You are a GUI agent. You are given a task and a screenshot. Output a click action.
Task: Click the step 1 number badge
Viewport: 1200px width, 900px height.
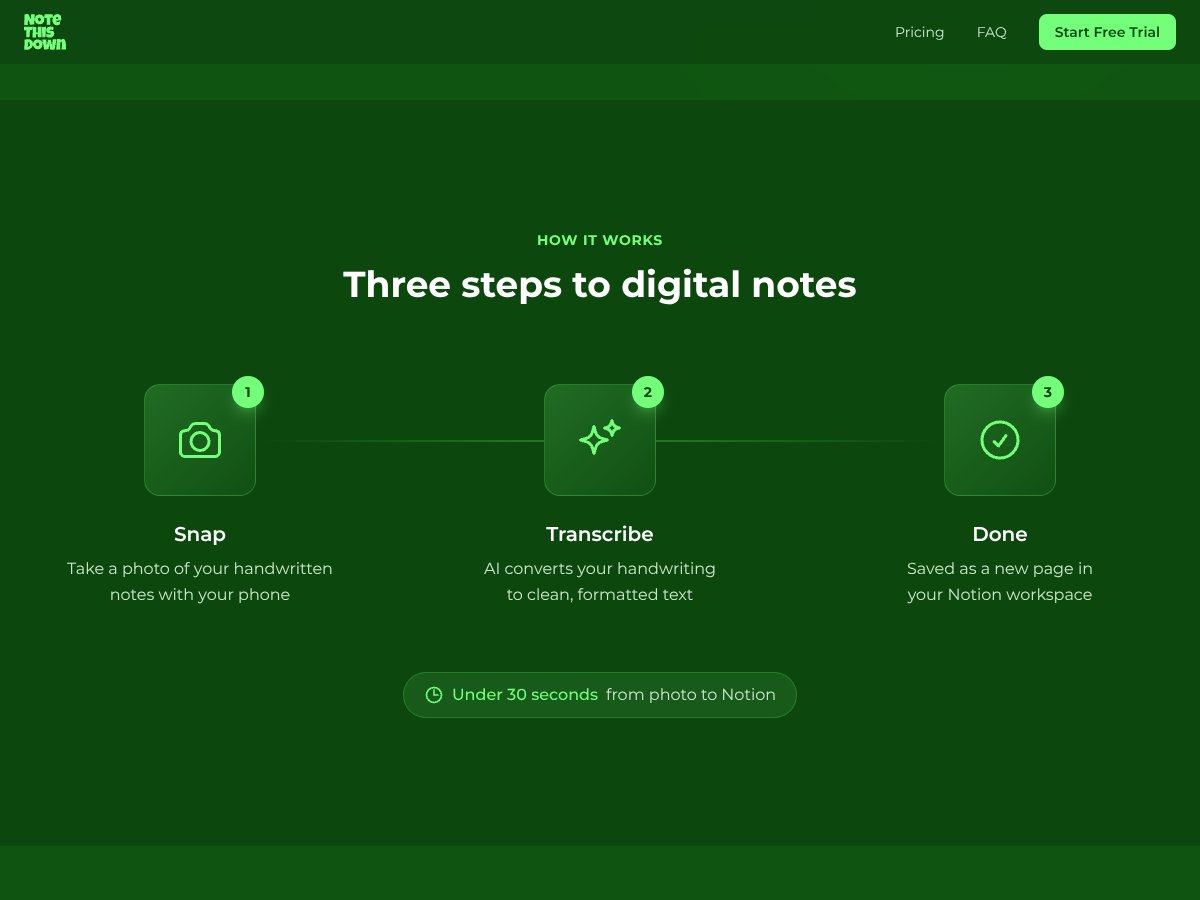(248, 392)
